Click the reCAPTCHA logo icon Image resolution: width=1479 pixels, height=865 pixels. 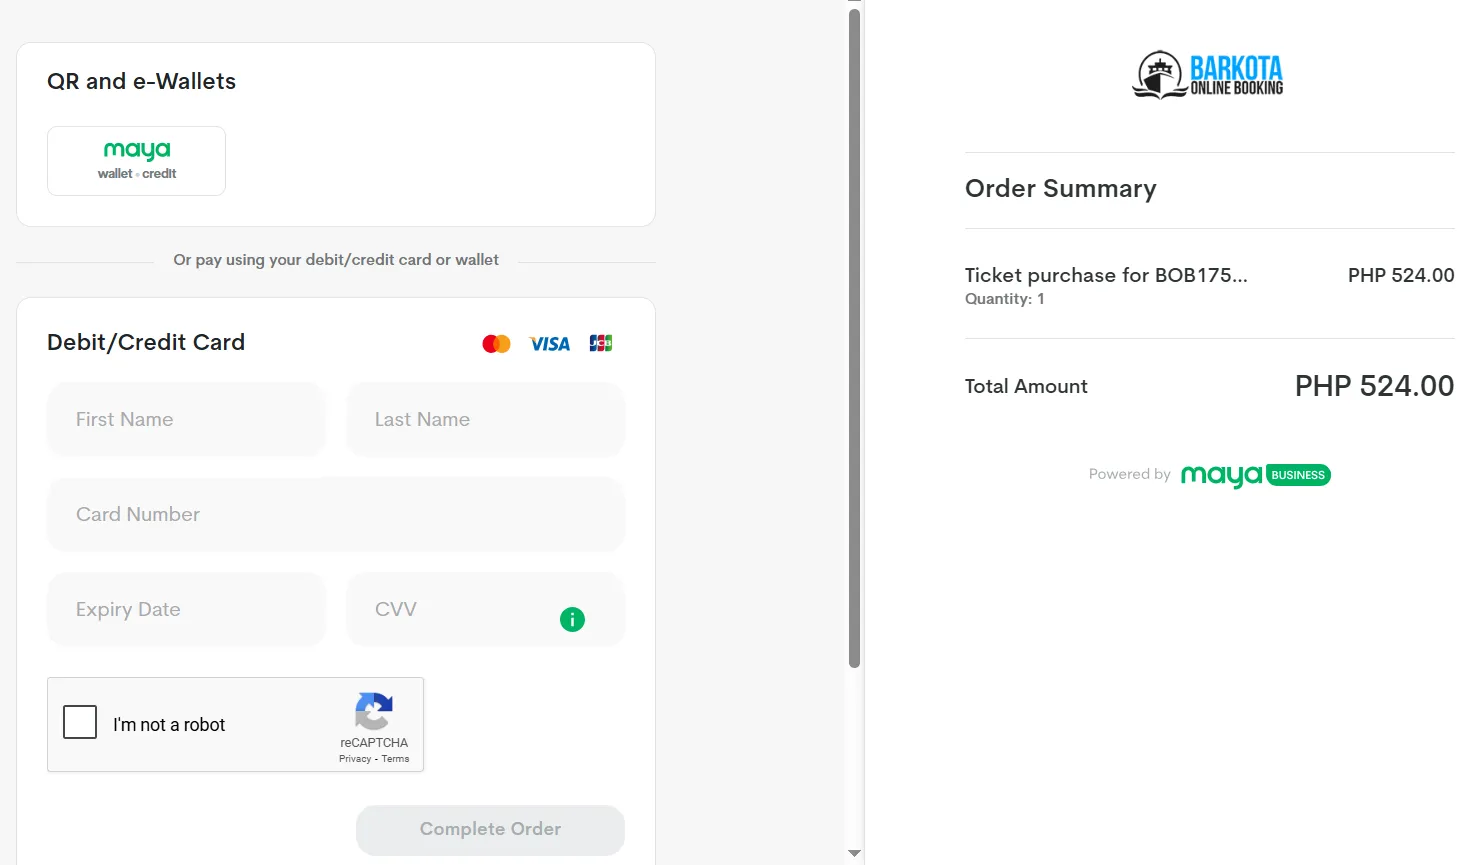click(x=373, y=711)
